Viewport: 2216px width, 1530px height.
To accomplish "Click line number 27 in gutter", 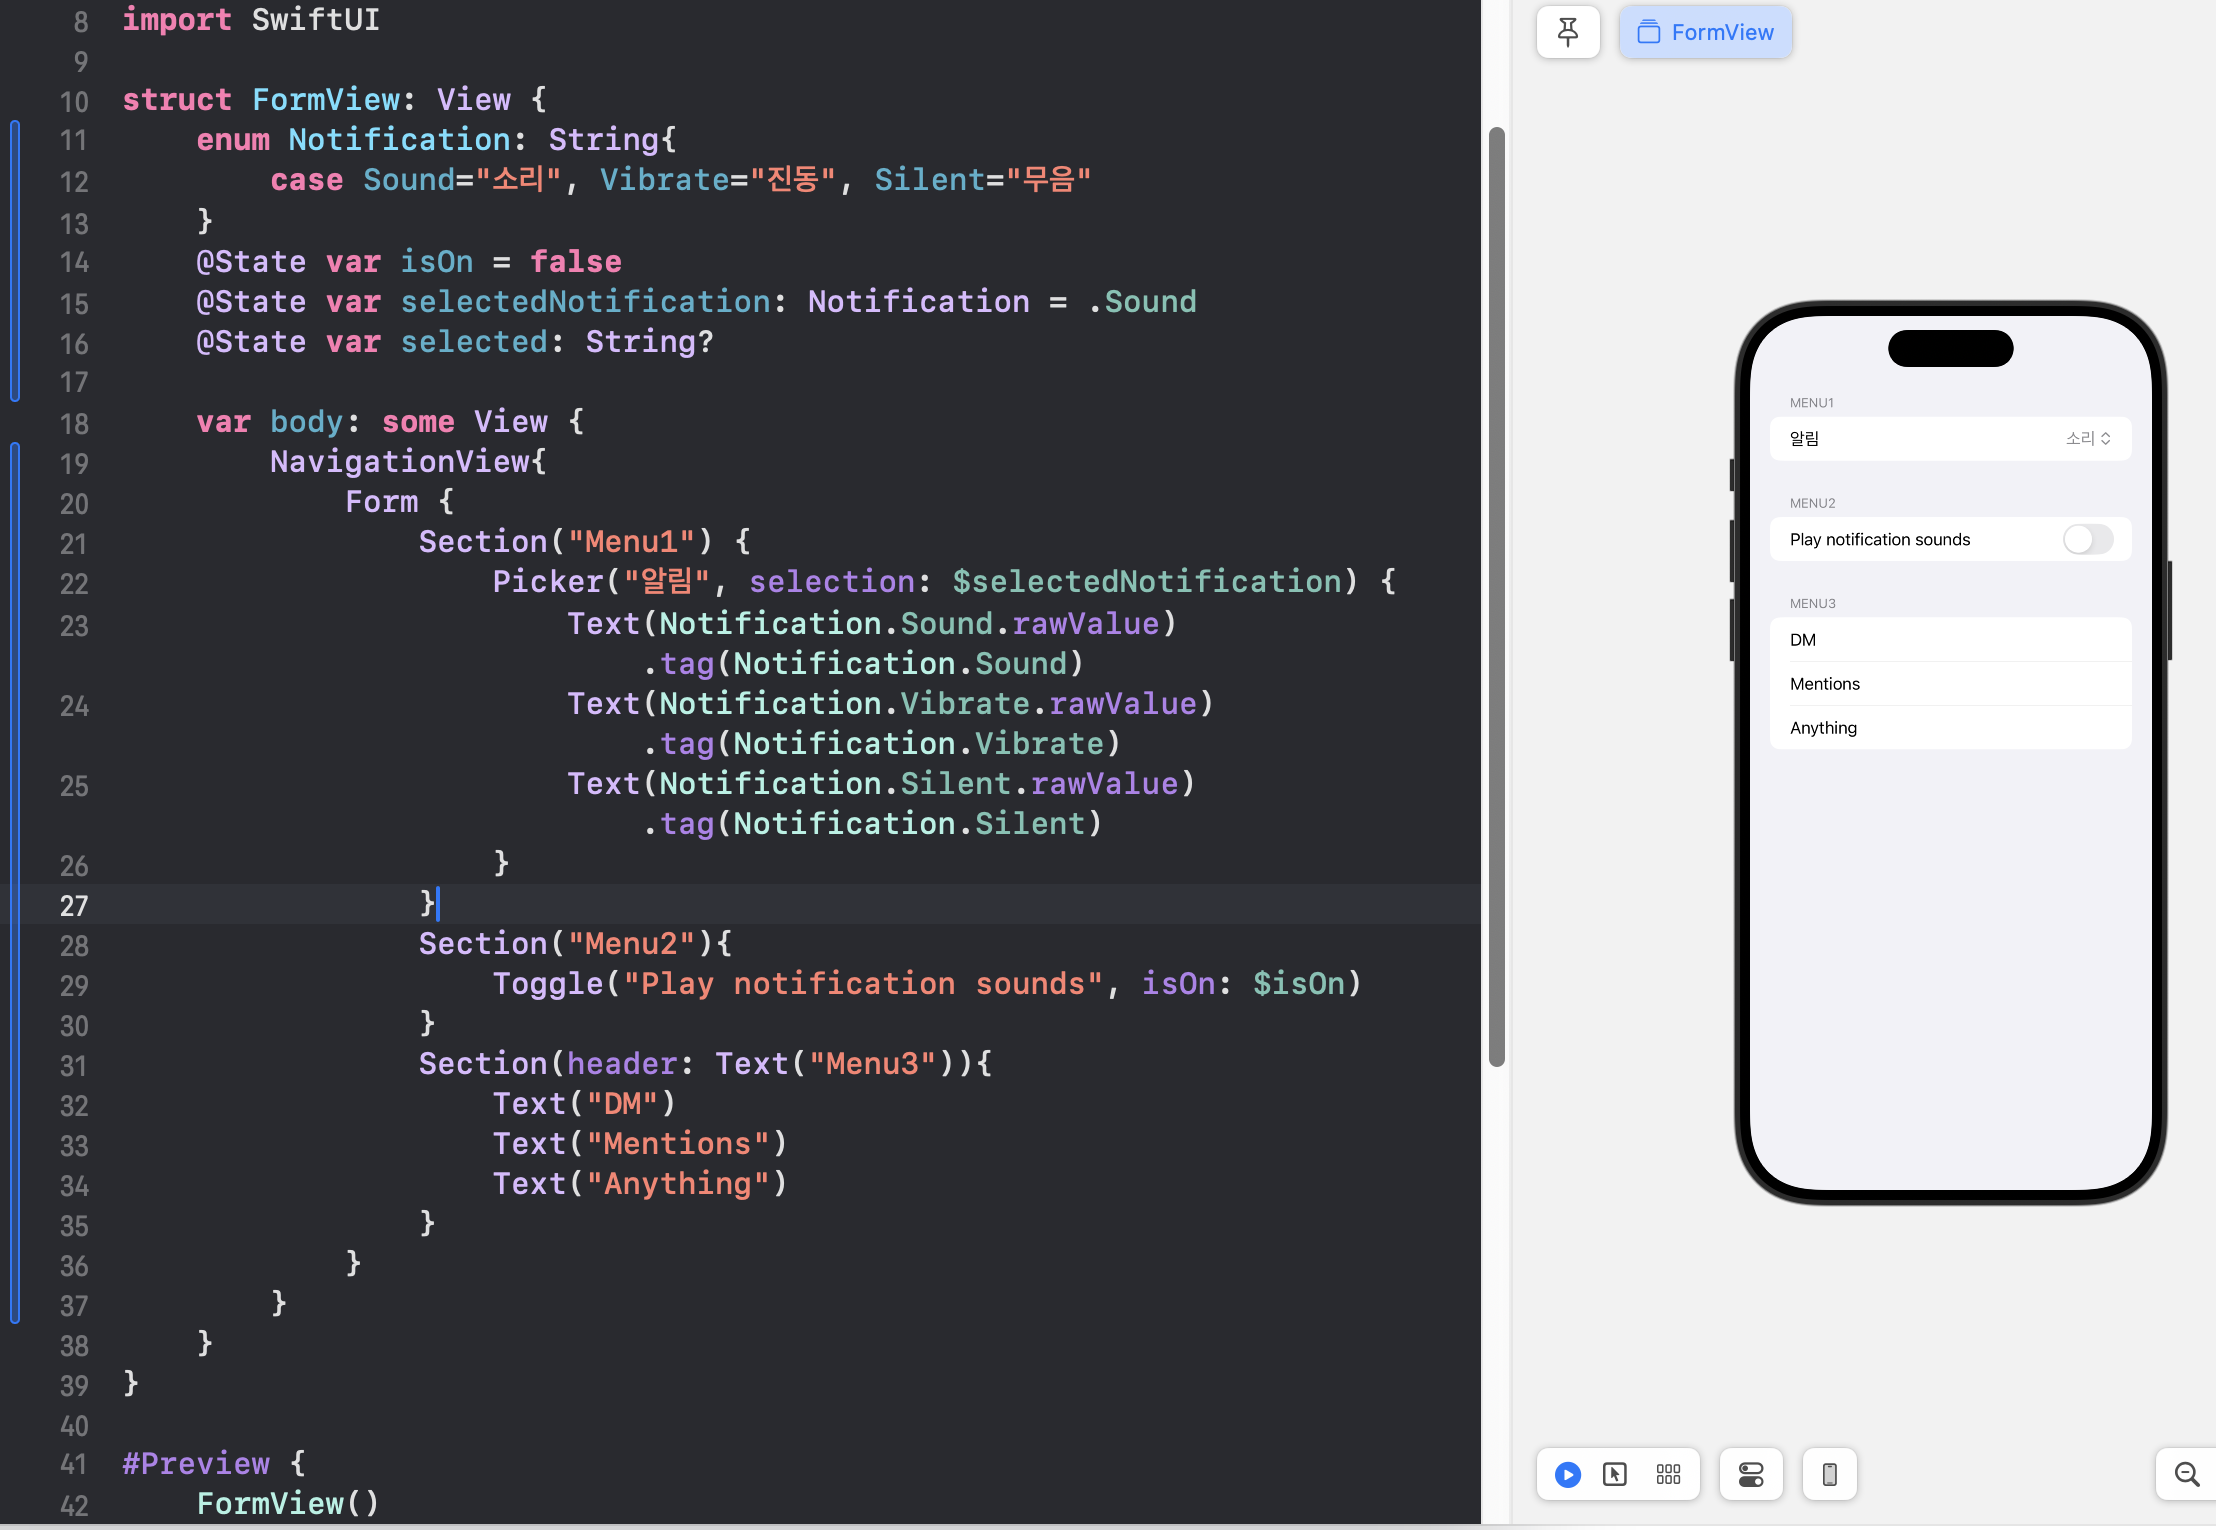I will click(x=74, y=906).
